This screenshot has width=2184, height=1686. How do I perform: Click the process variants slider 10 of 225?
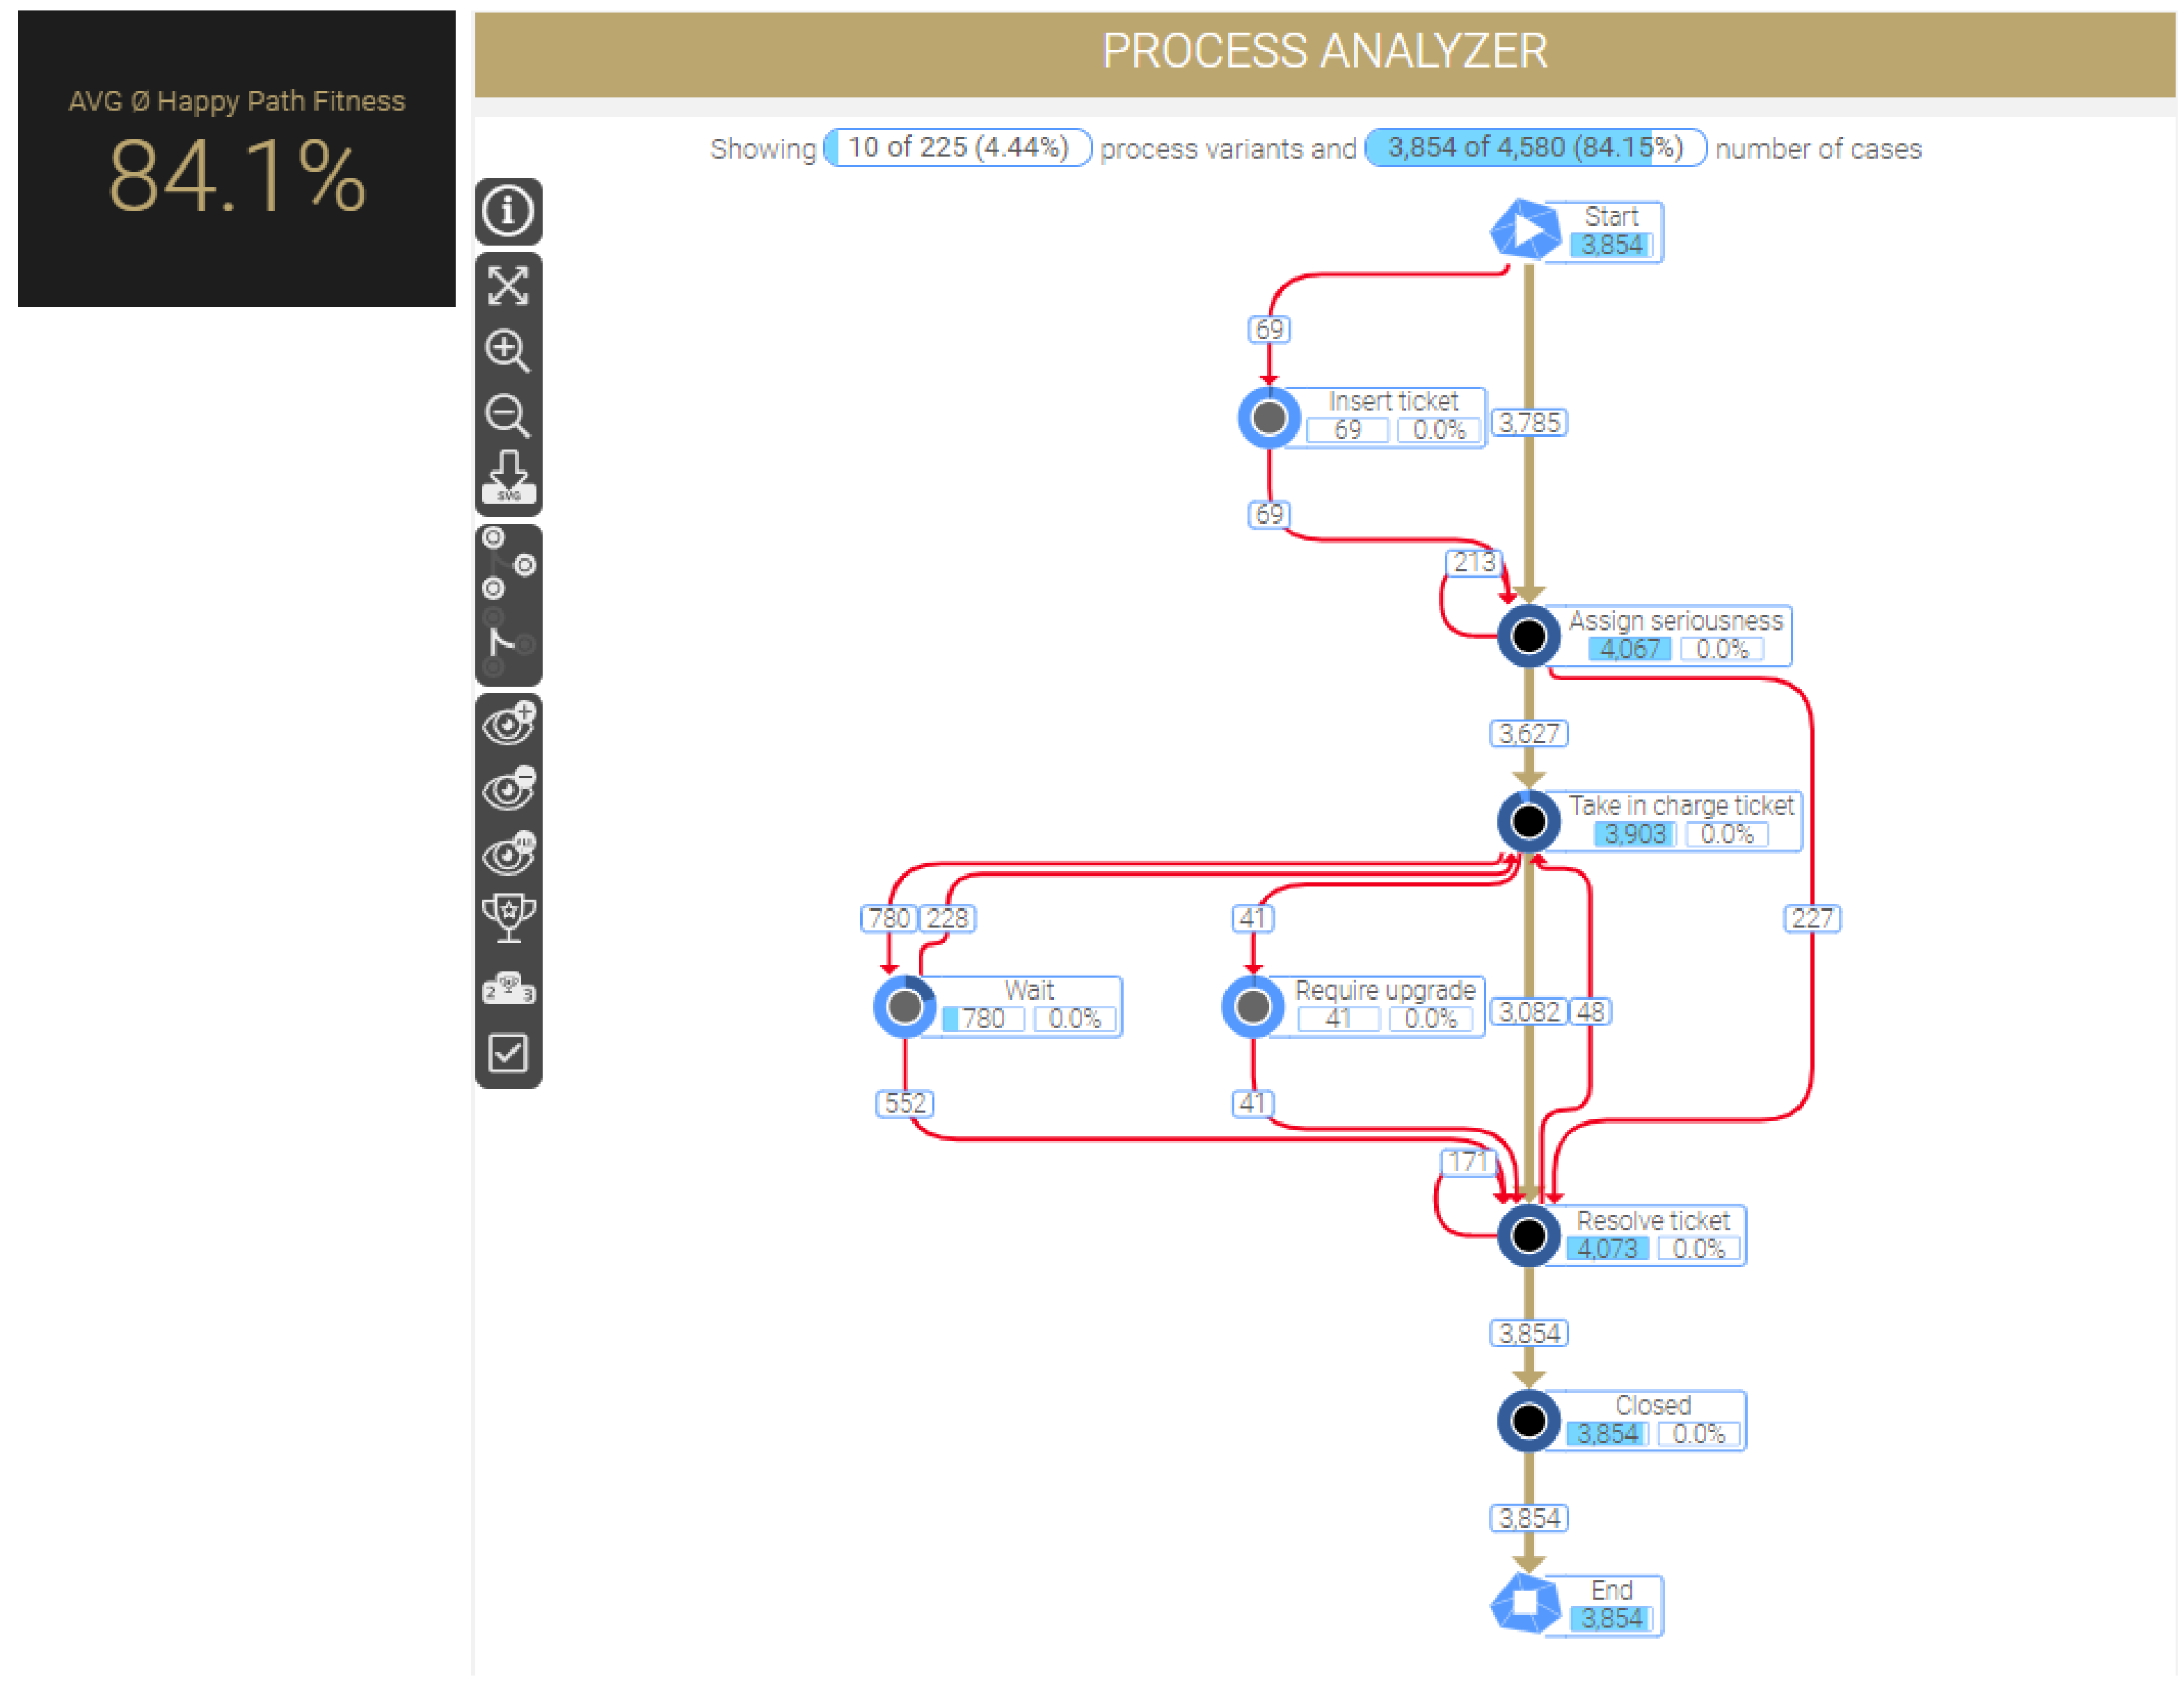click(957, 148)
